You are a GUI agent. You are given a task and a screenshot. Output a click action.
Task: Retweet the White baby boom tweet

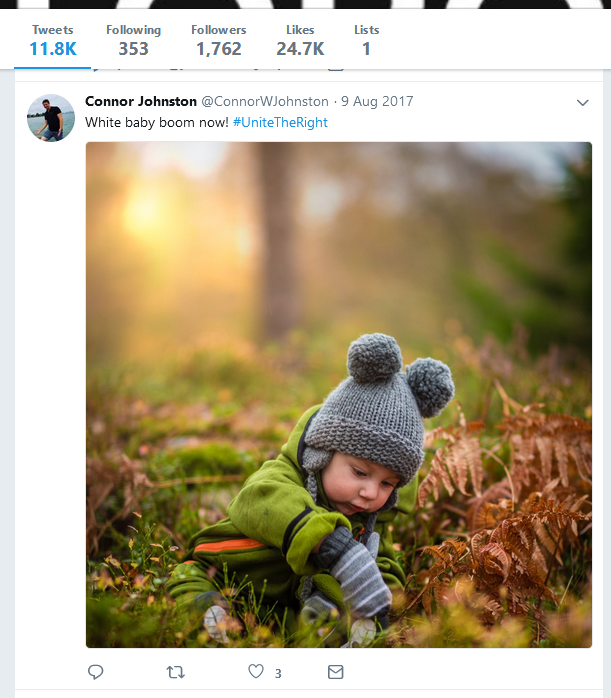point(176,672)
